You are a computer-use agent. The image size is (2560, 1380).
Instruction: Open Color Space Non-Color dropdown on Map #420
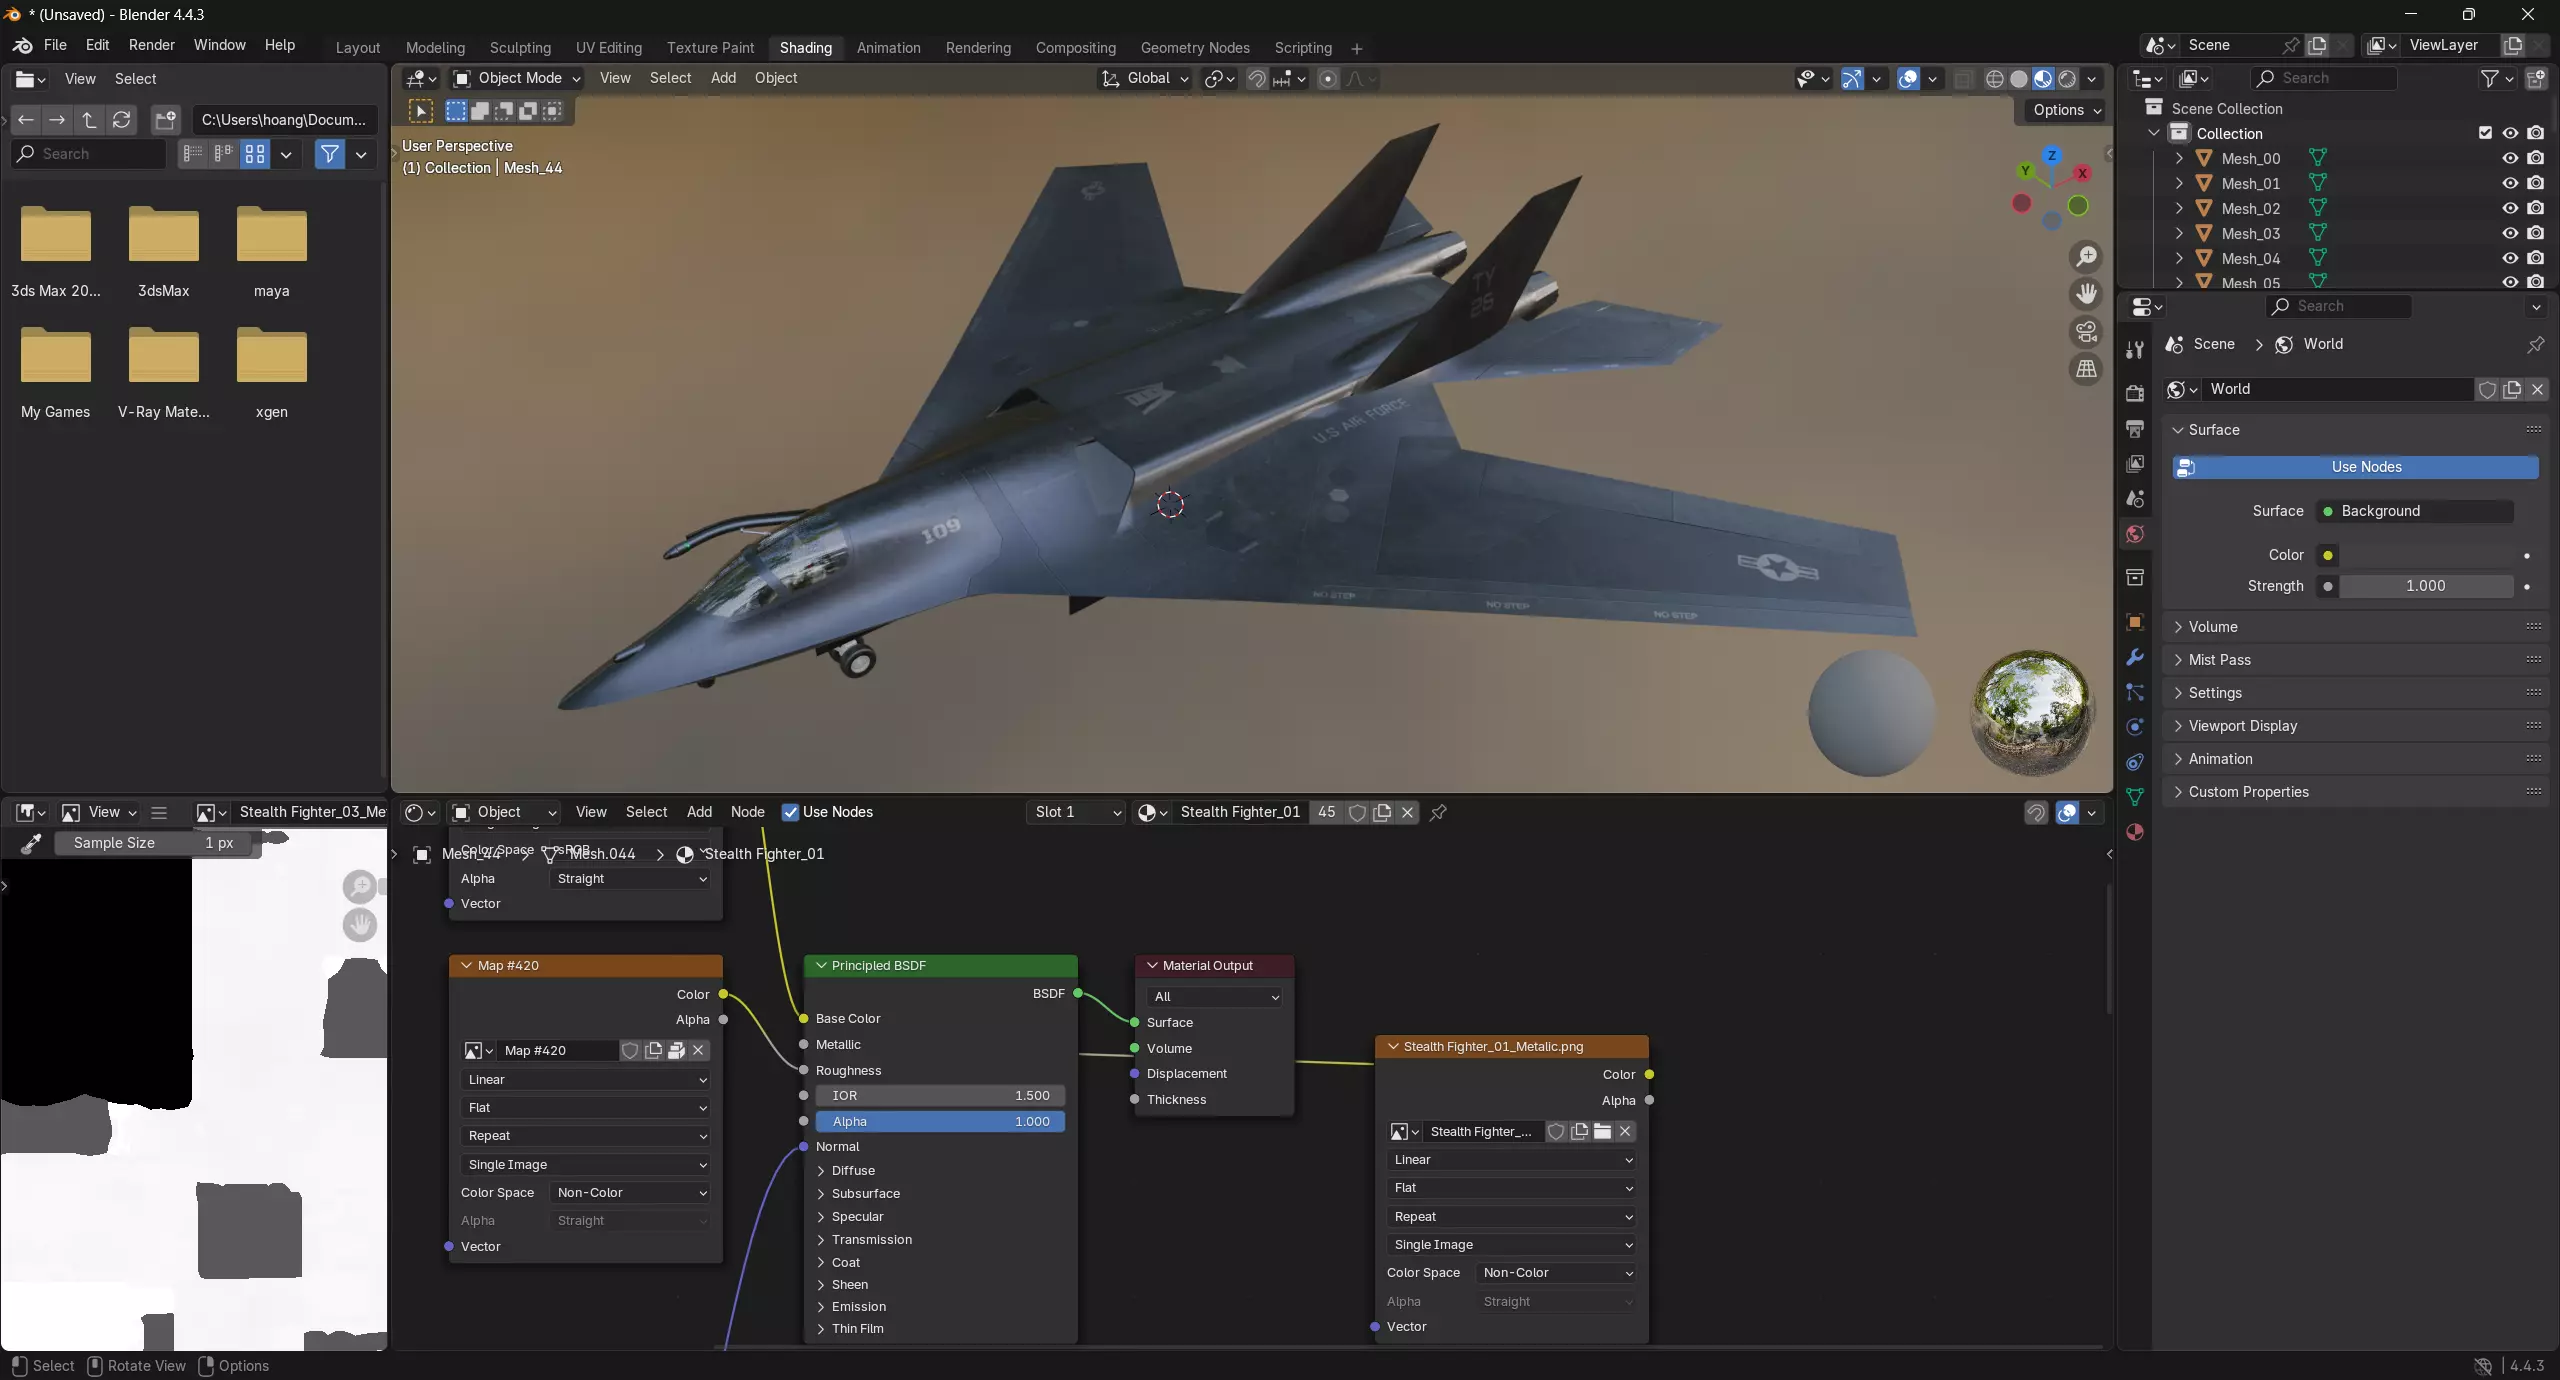[x=630, y=1193]
